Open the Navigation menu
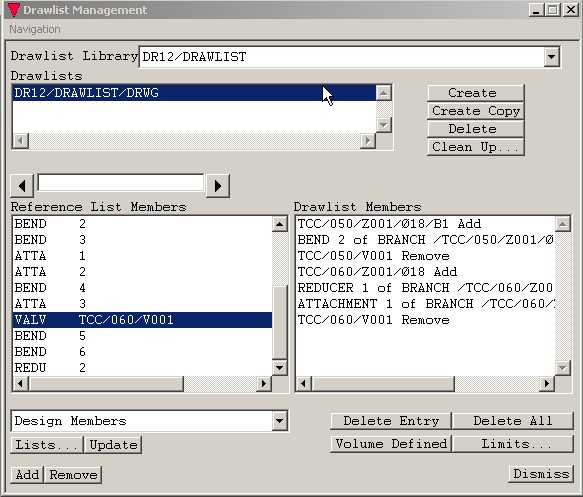The height and width of the screenshot is (497, 583). click(x=35, y=29)
